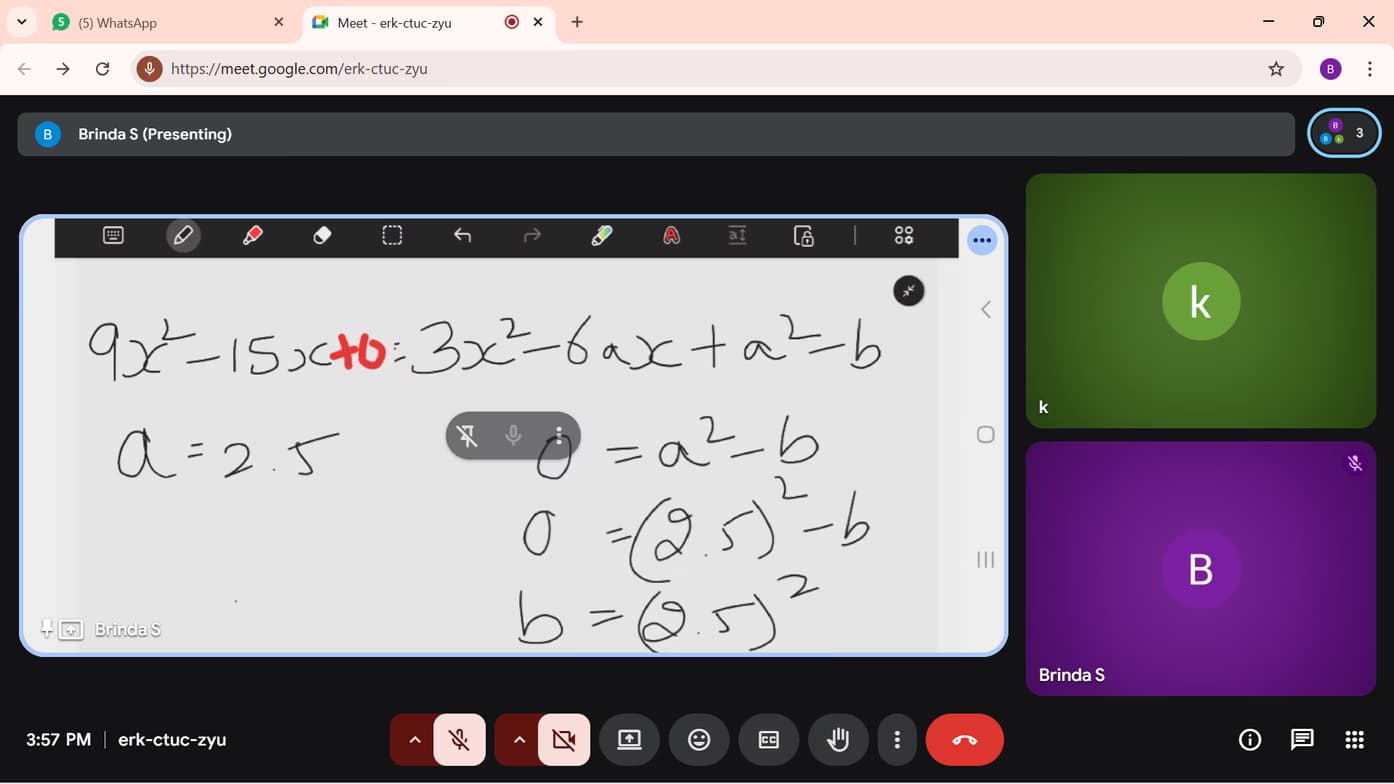Image resolution: width=1394 pixels, height=784 pixels.
Task: Unpin Brinda S's presentation
Action: [x=45, y=629]
